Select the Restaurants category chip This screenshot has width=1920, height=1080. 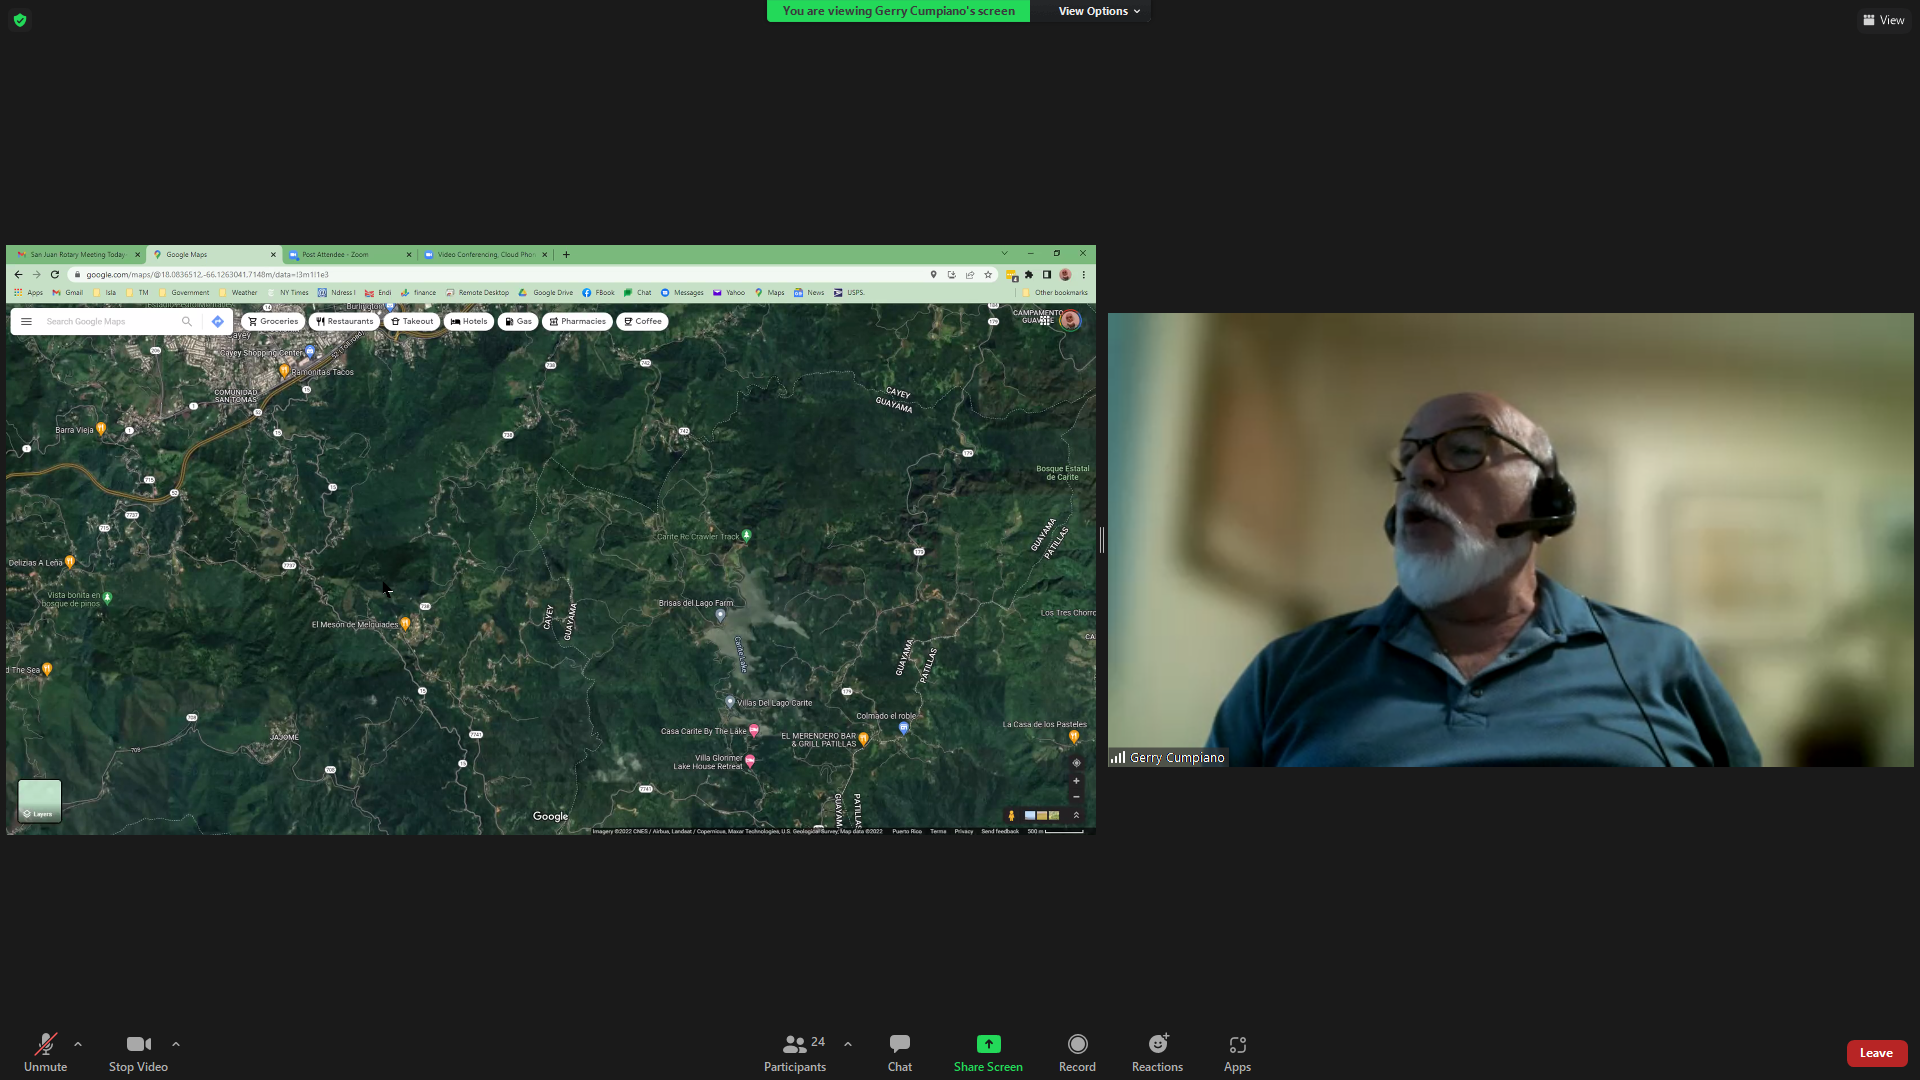point(345,322)
